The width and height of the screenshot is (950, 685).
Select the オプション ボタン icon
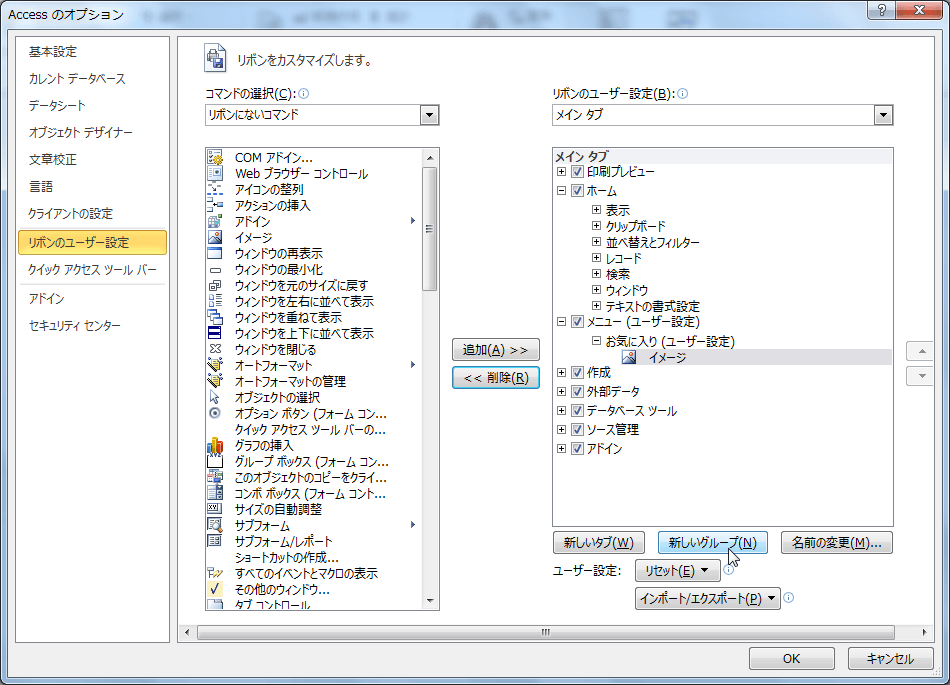click(x=215, y=413)
